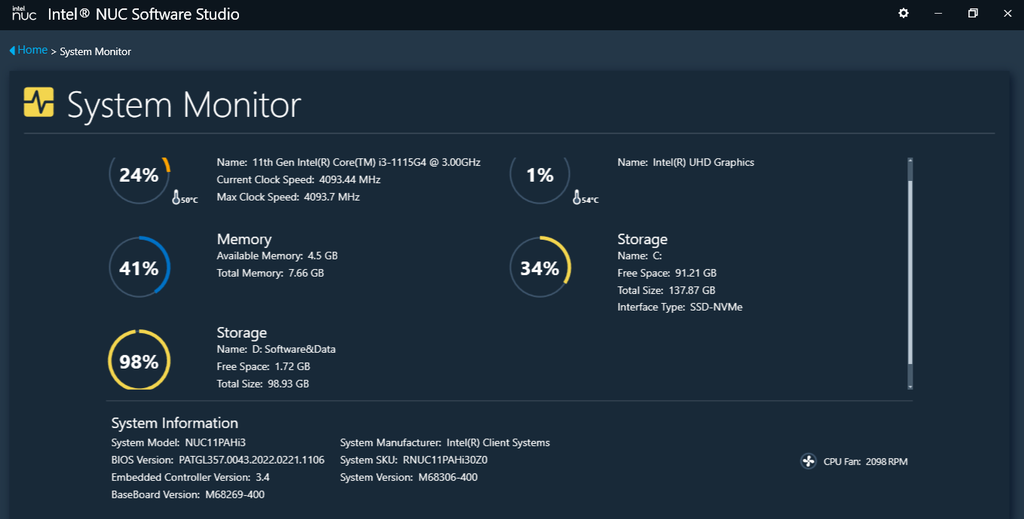Click the 34% C: storage gauge
Image resolution: width=1024 pixels, height=519 pixels.
tap(540, 268)
